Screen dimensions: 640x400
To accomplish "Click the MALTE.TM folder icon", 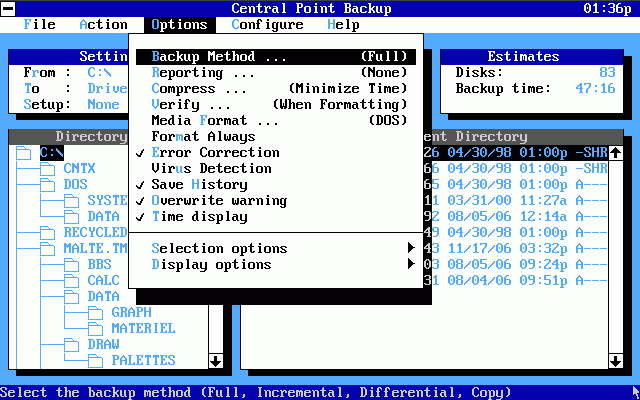I will coord(48,249).
